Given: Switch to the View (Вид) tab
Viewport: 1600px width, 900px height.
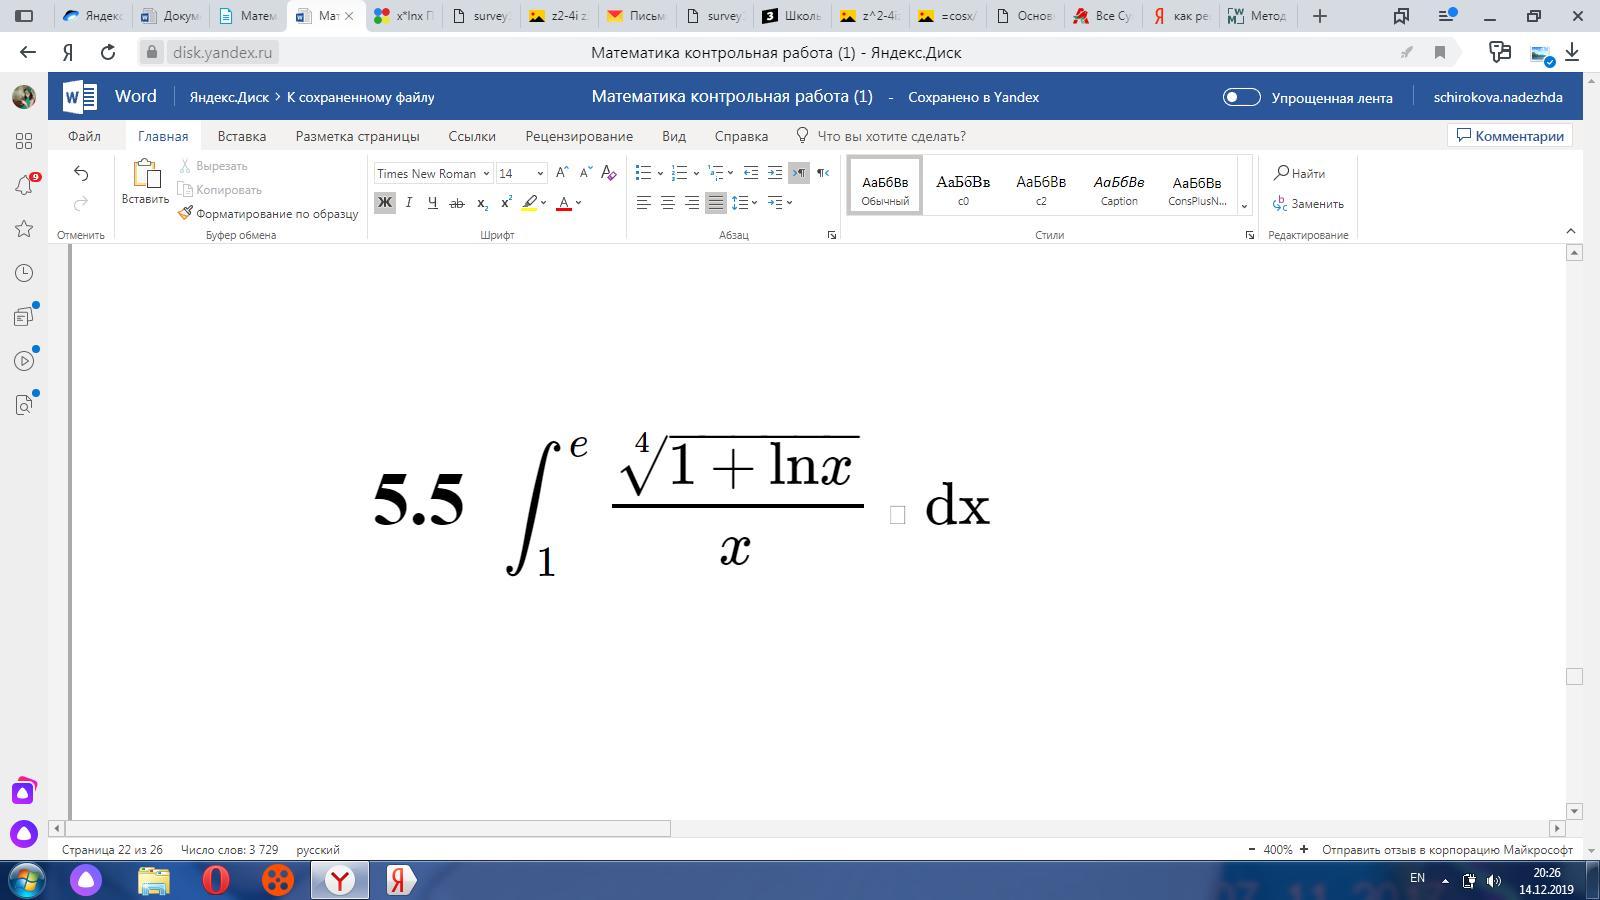Looking at the screenshot, I should pyautogui.click(x=674, y=136).
